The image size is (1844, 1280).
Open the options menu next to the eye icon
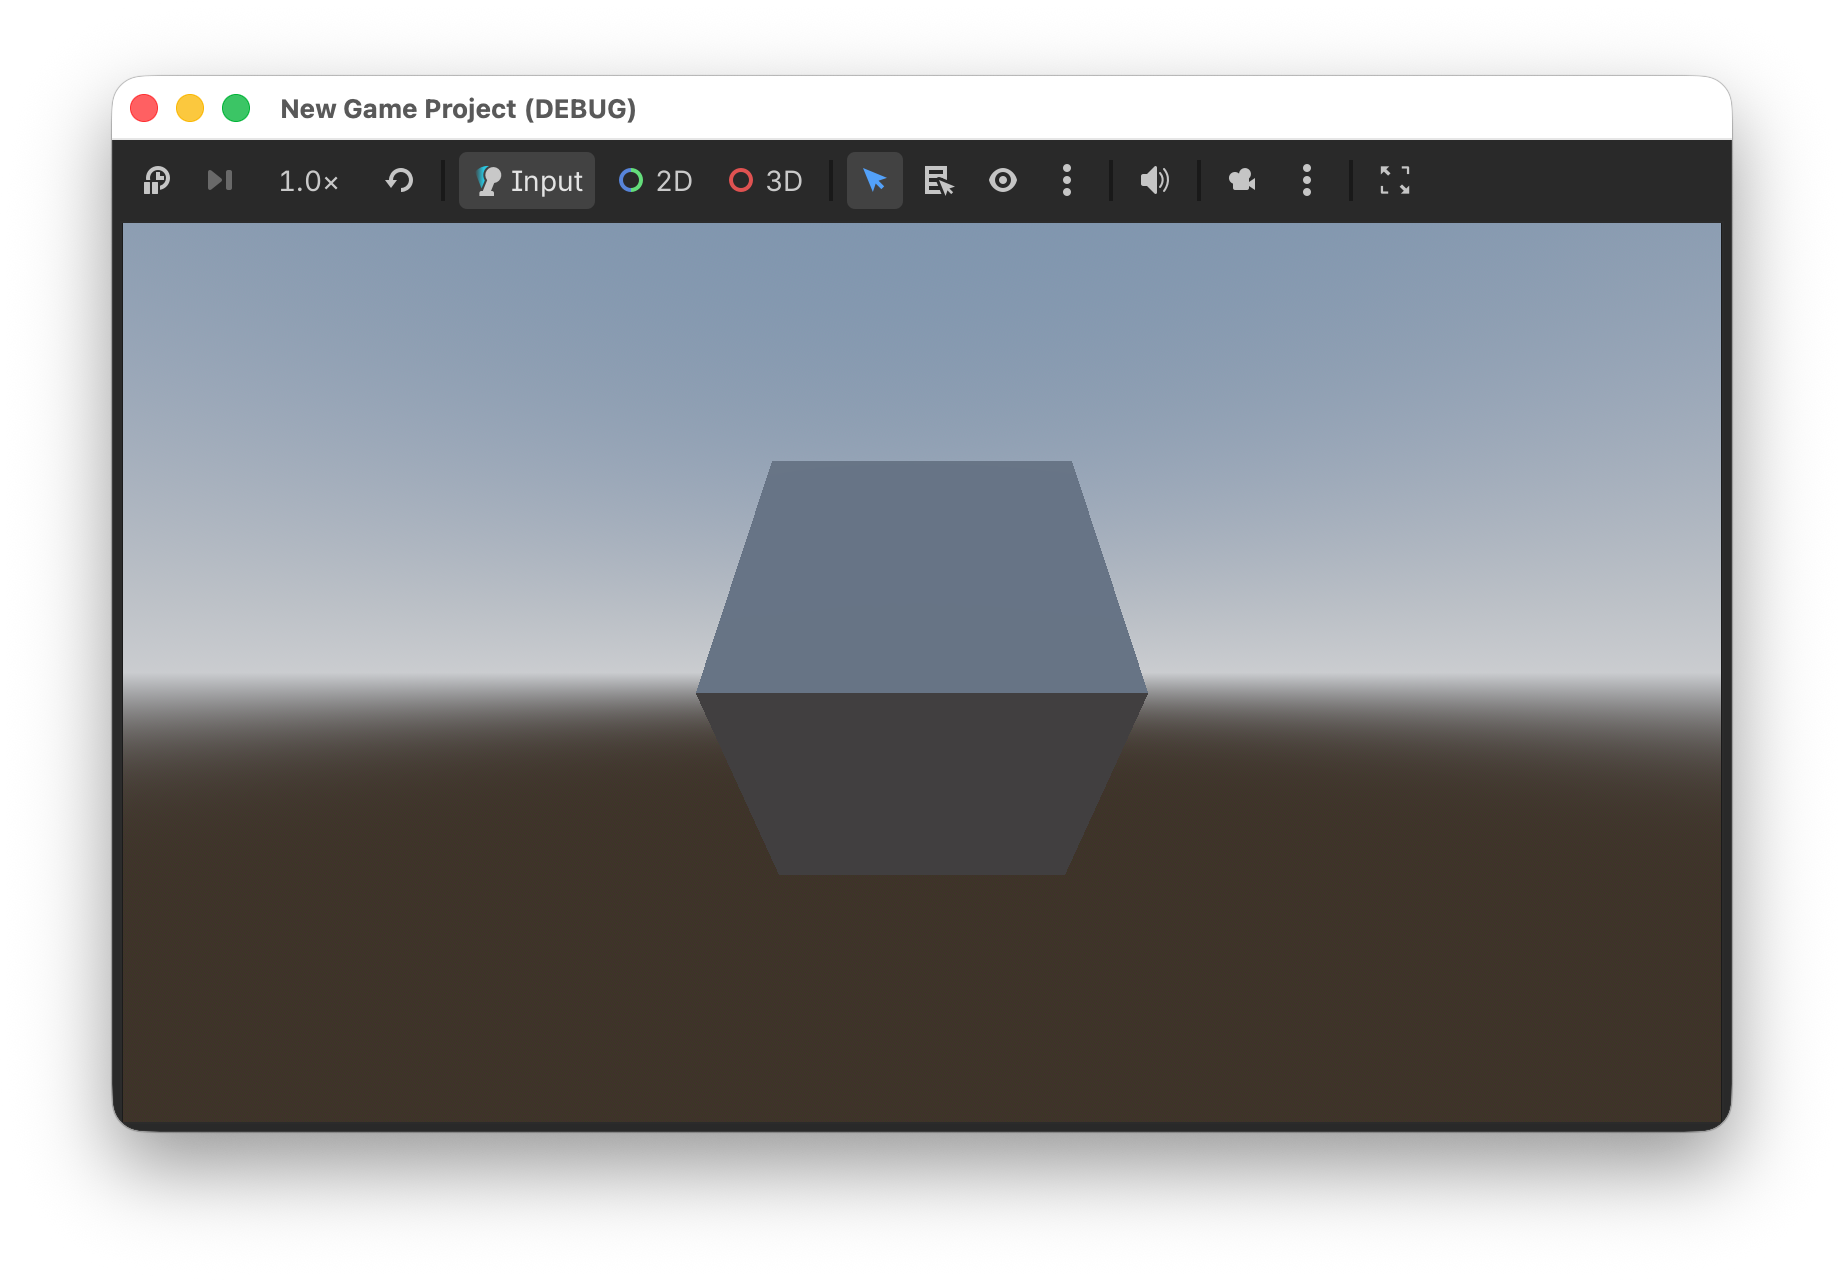click(x=1066, y=181)
